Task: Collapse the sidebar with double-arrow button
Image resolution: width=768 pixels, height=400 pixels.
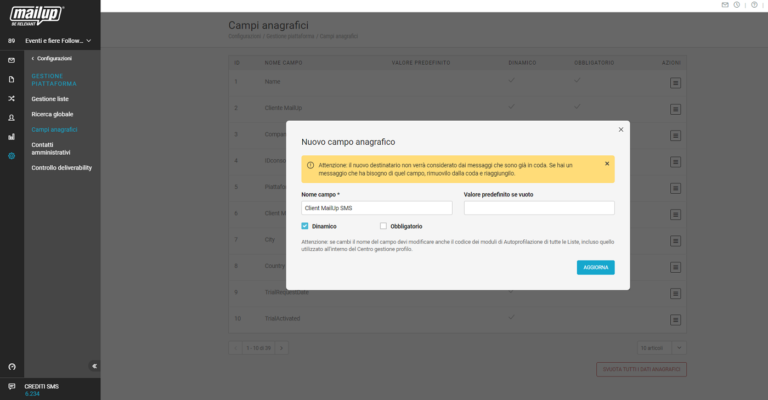Action: click(x=94, y=366)
